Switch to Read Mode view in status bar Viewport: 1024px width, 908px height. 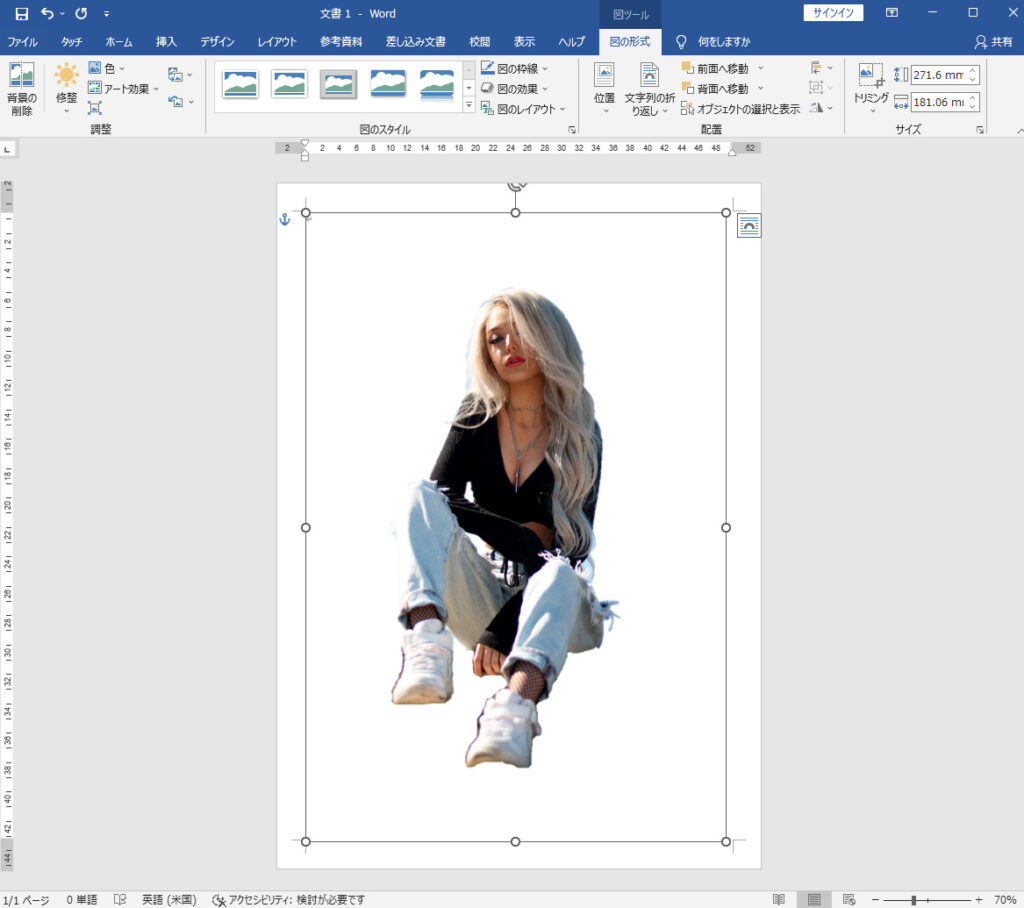[779, 899]
